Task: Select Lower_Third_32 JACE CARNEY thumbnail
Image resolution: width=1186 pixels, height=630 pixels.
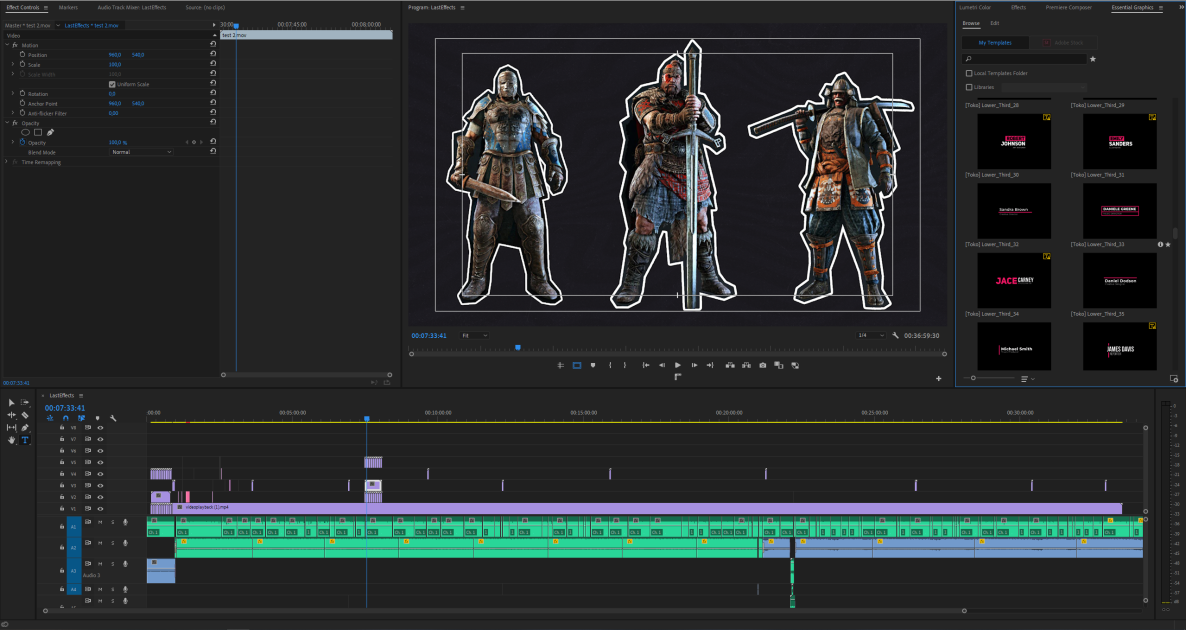Action: point(1014,281)
